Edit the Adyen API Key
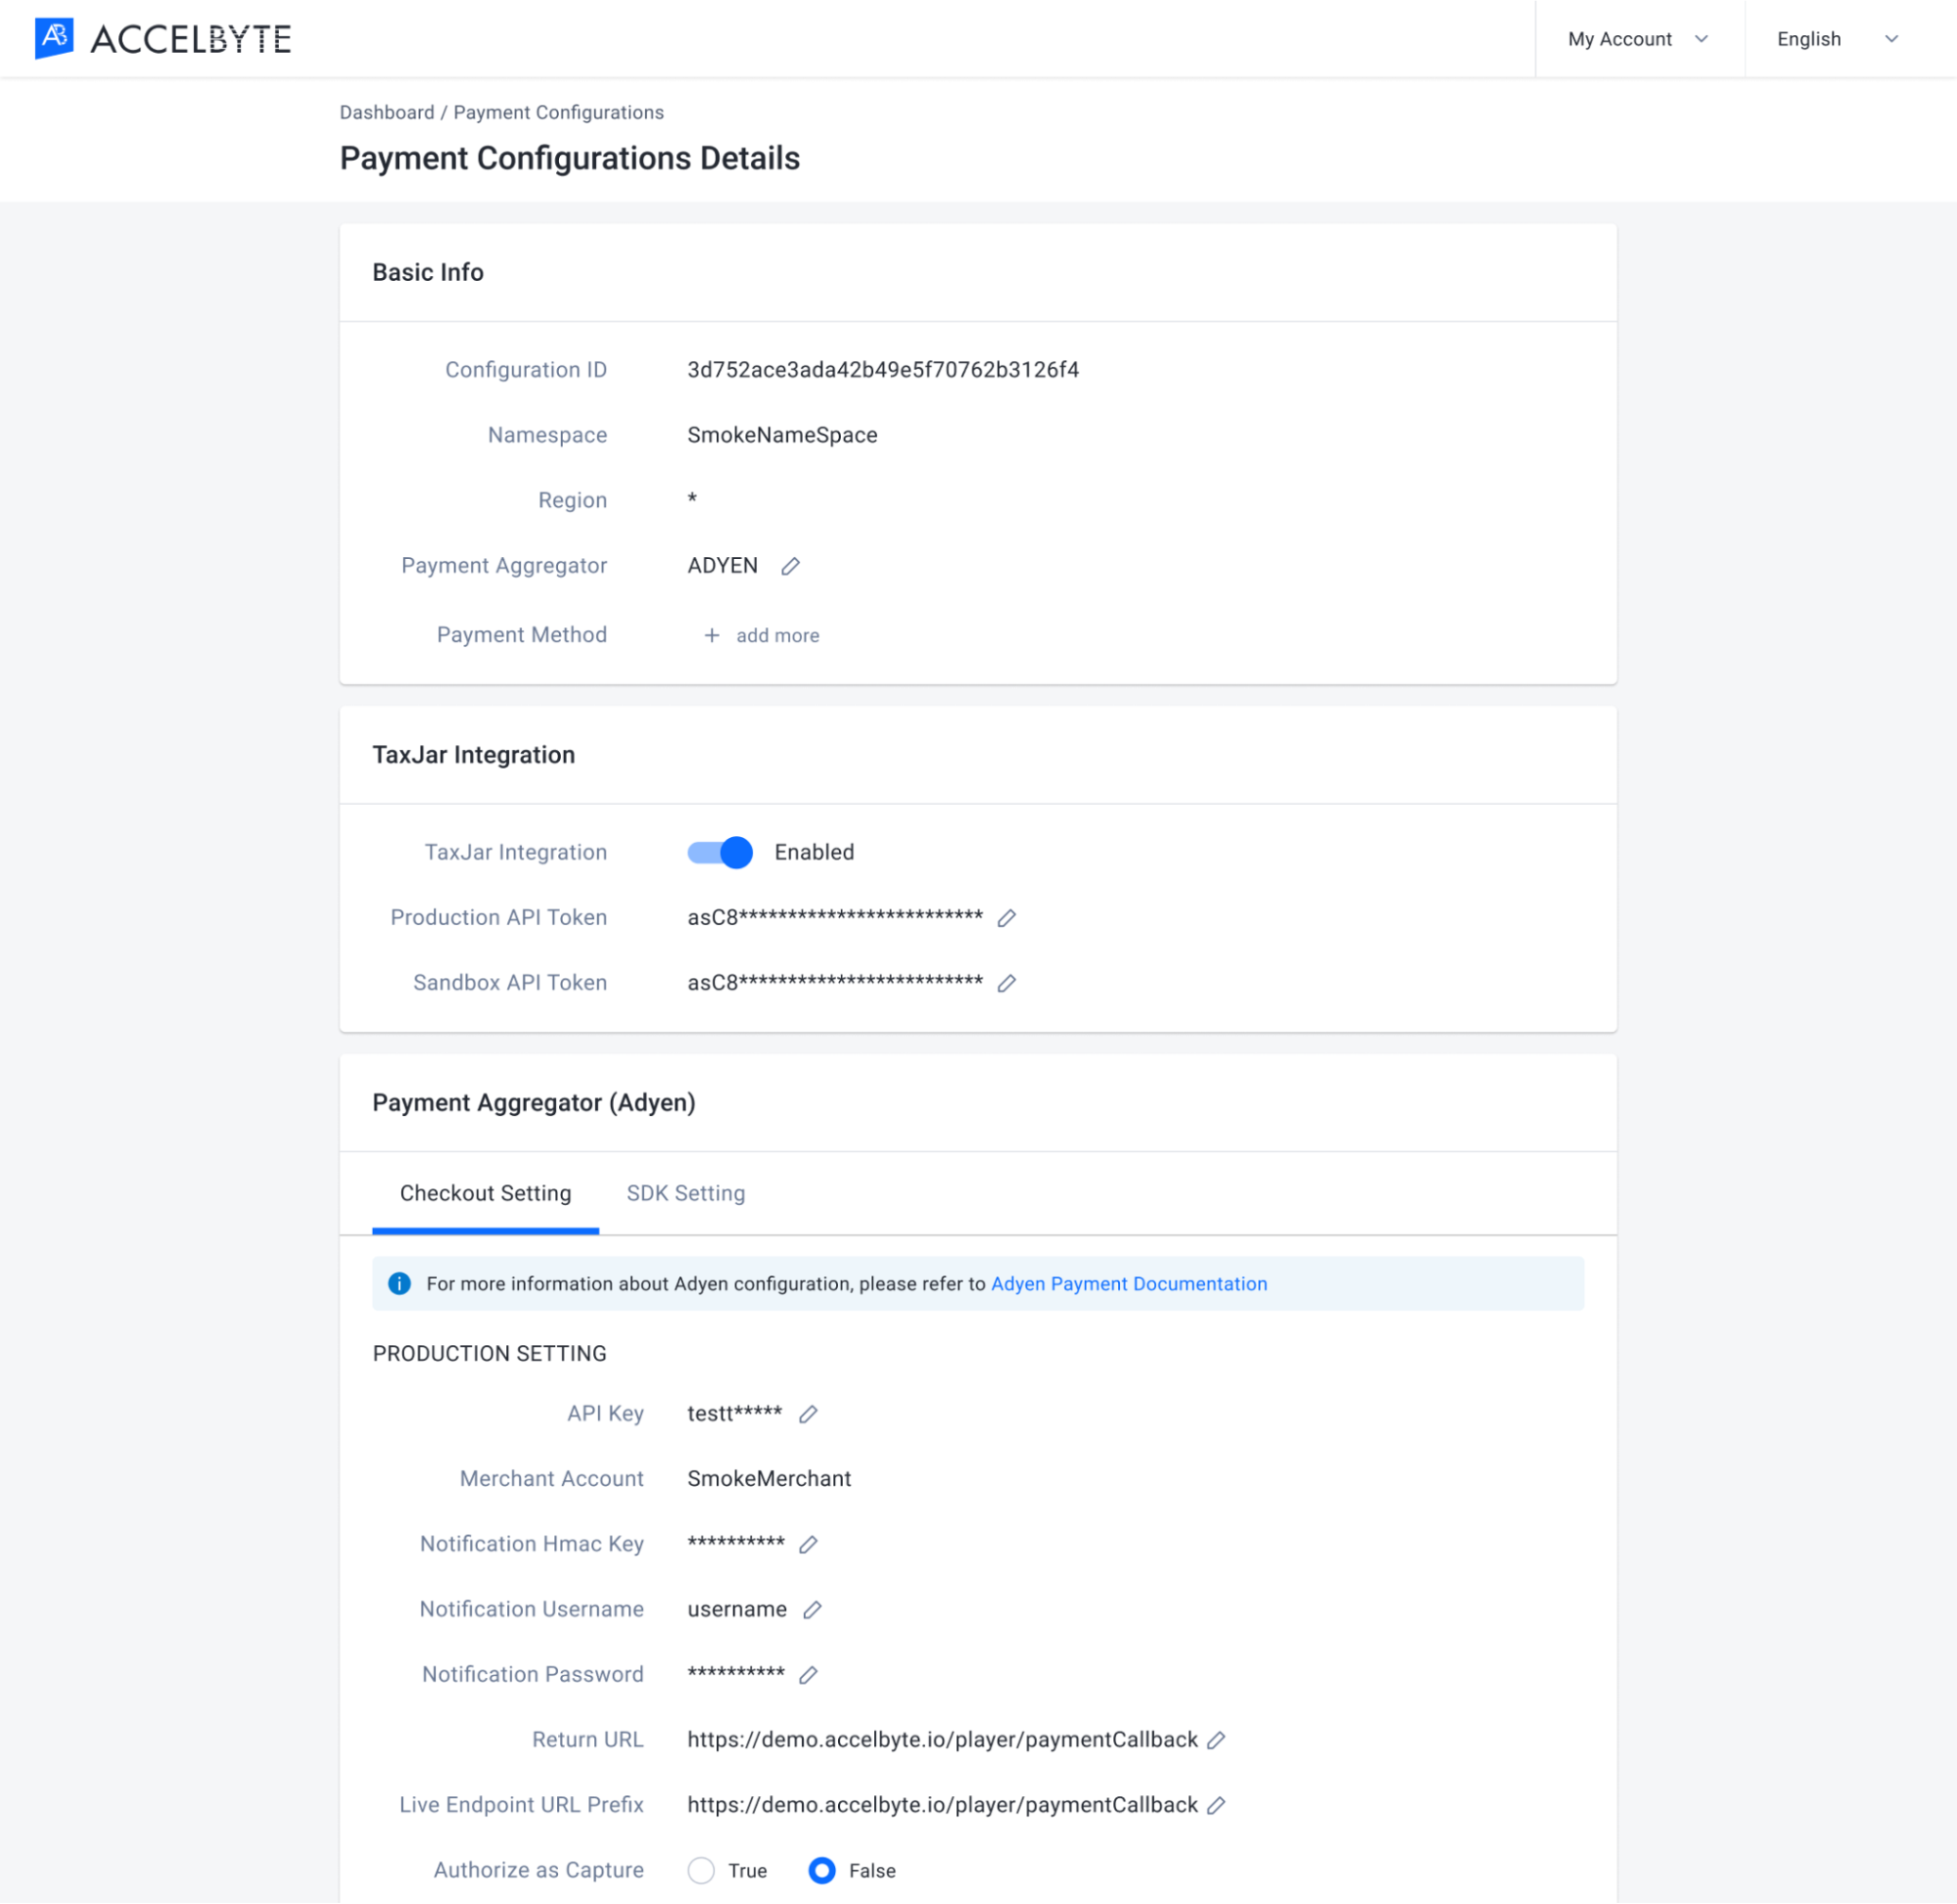Image resolution: width=1957 pixels, height=1904 pixels. [808, 1413]
